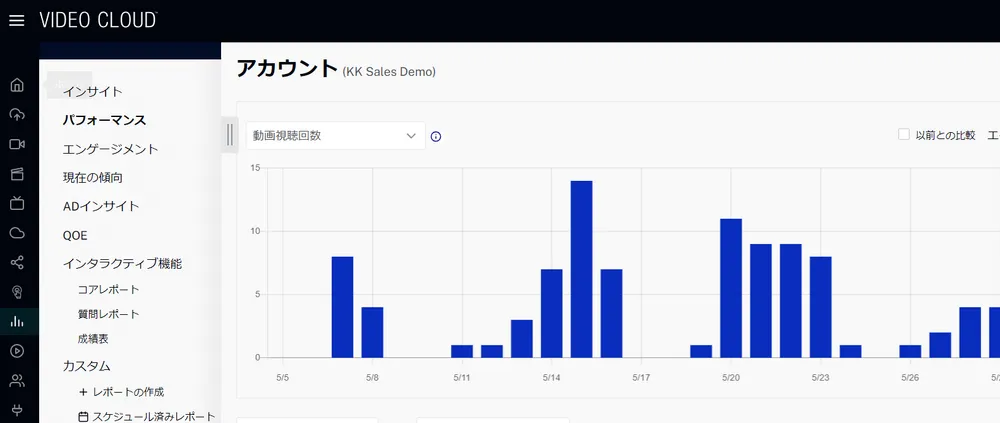Click the Social share icon in sidebar
Screen dimensions: 1000x423
click(x=16, y=263)
